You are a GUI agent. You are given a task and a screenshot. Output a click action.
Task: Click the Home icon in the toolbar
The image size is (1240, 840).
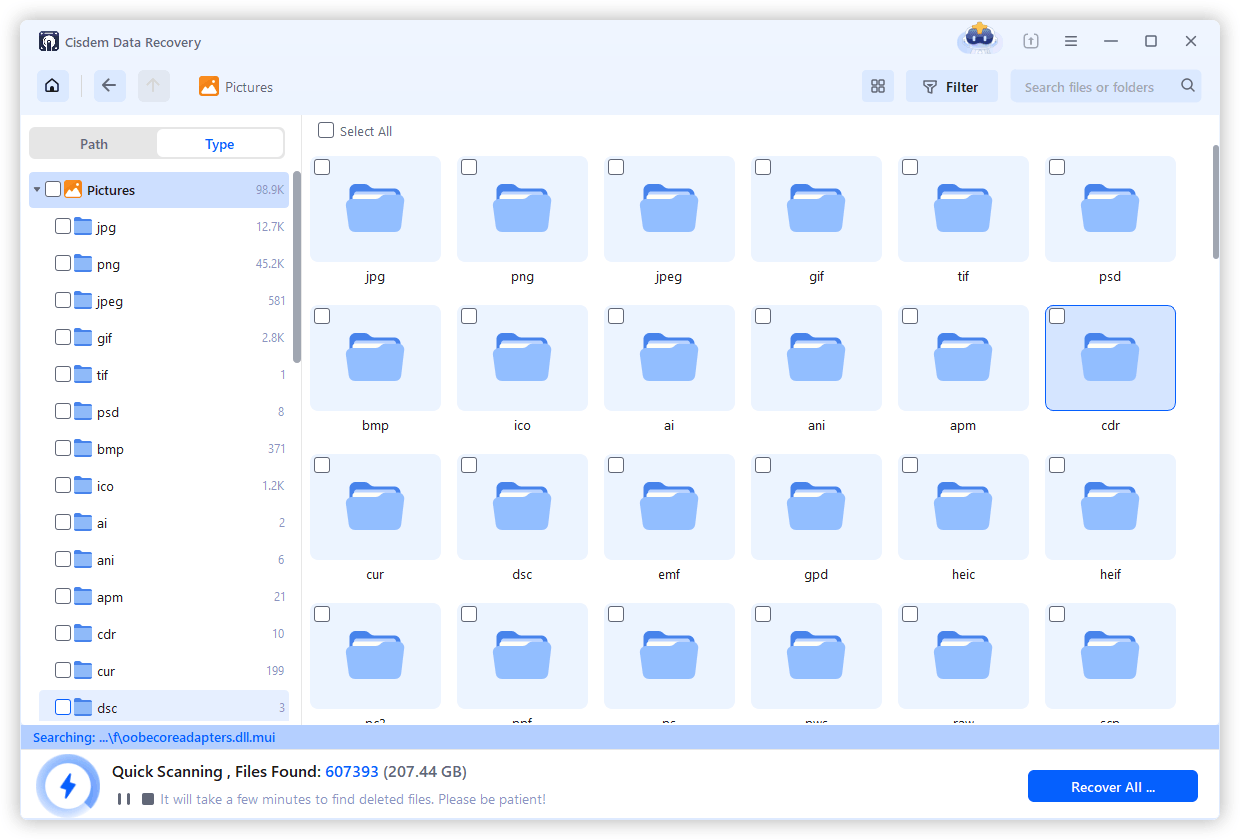(x=52, y=86)
